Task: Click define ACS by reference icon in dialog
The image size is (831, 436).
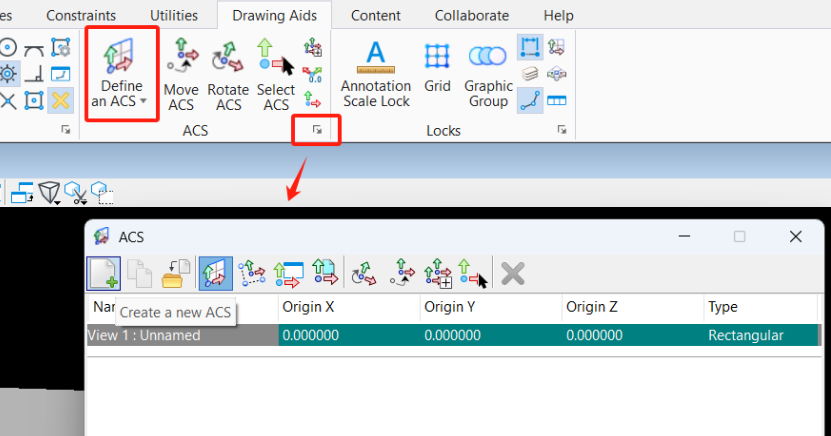Action: 324,273
